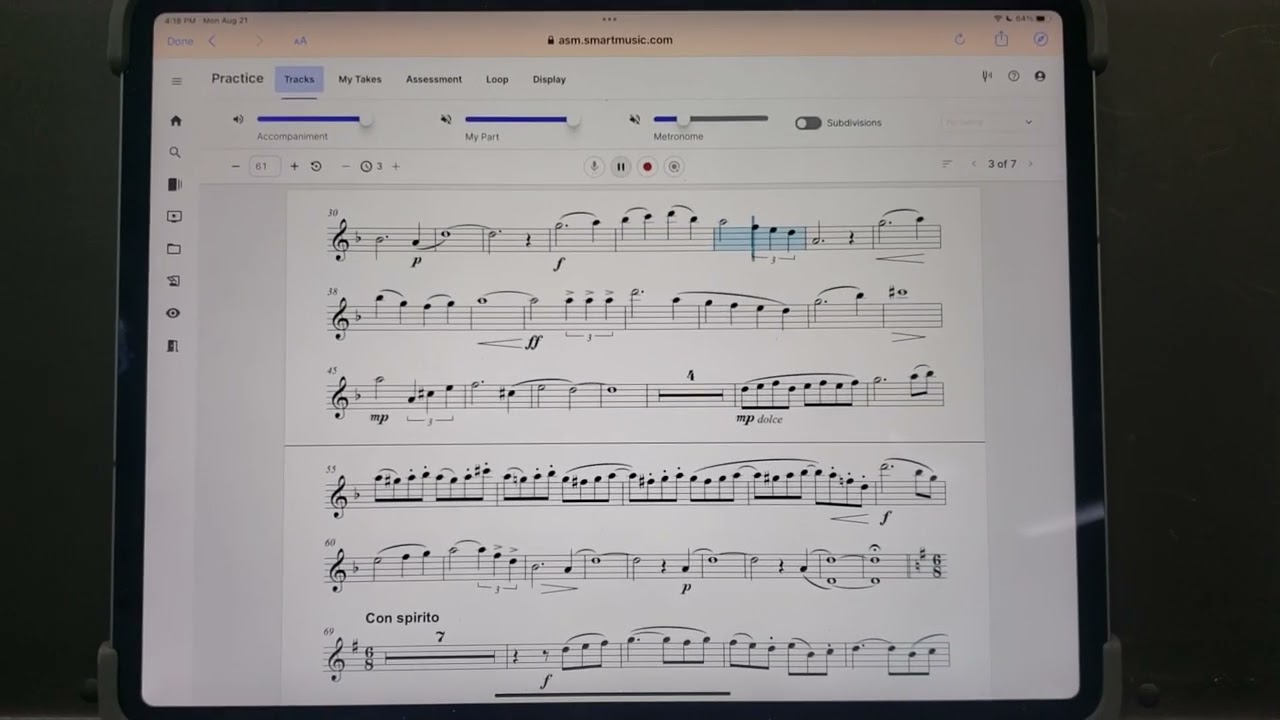The image size is (1280, 720).
Task: Click the page indicator 3 of 7
Action: pos(1002,164)
